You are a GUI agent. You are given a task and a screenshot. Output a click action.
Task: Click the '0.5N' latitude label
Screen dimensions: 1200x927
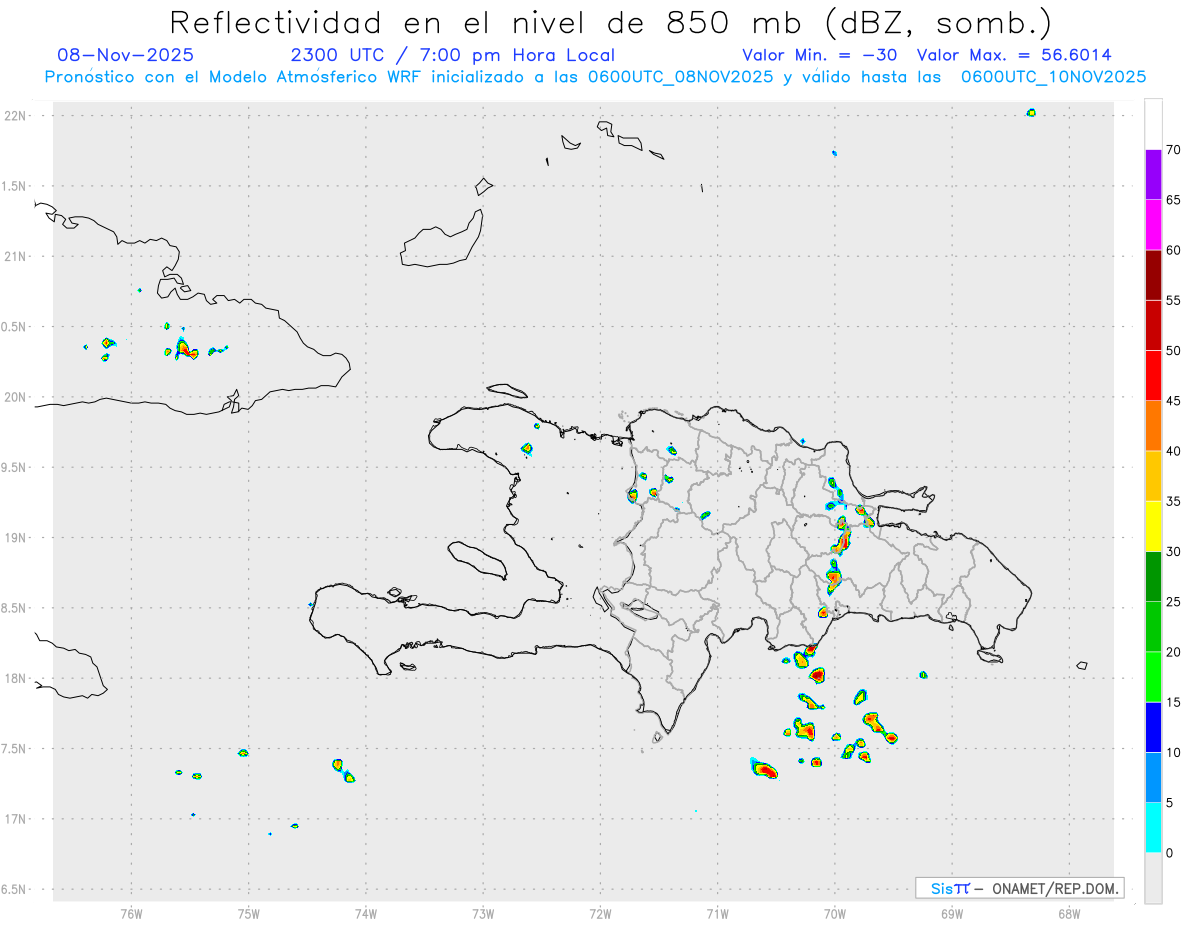tap(15, 327)
